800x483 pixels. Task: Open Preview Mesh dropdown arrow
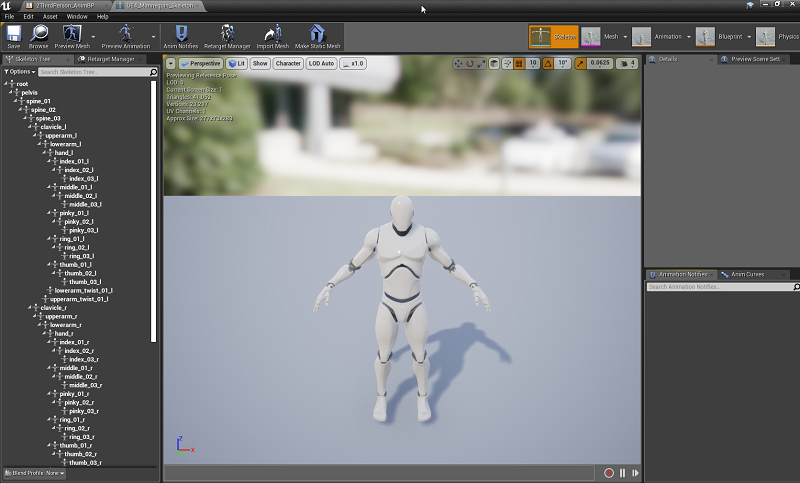tap(93, 37)
